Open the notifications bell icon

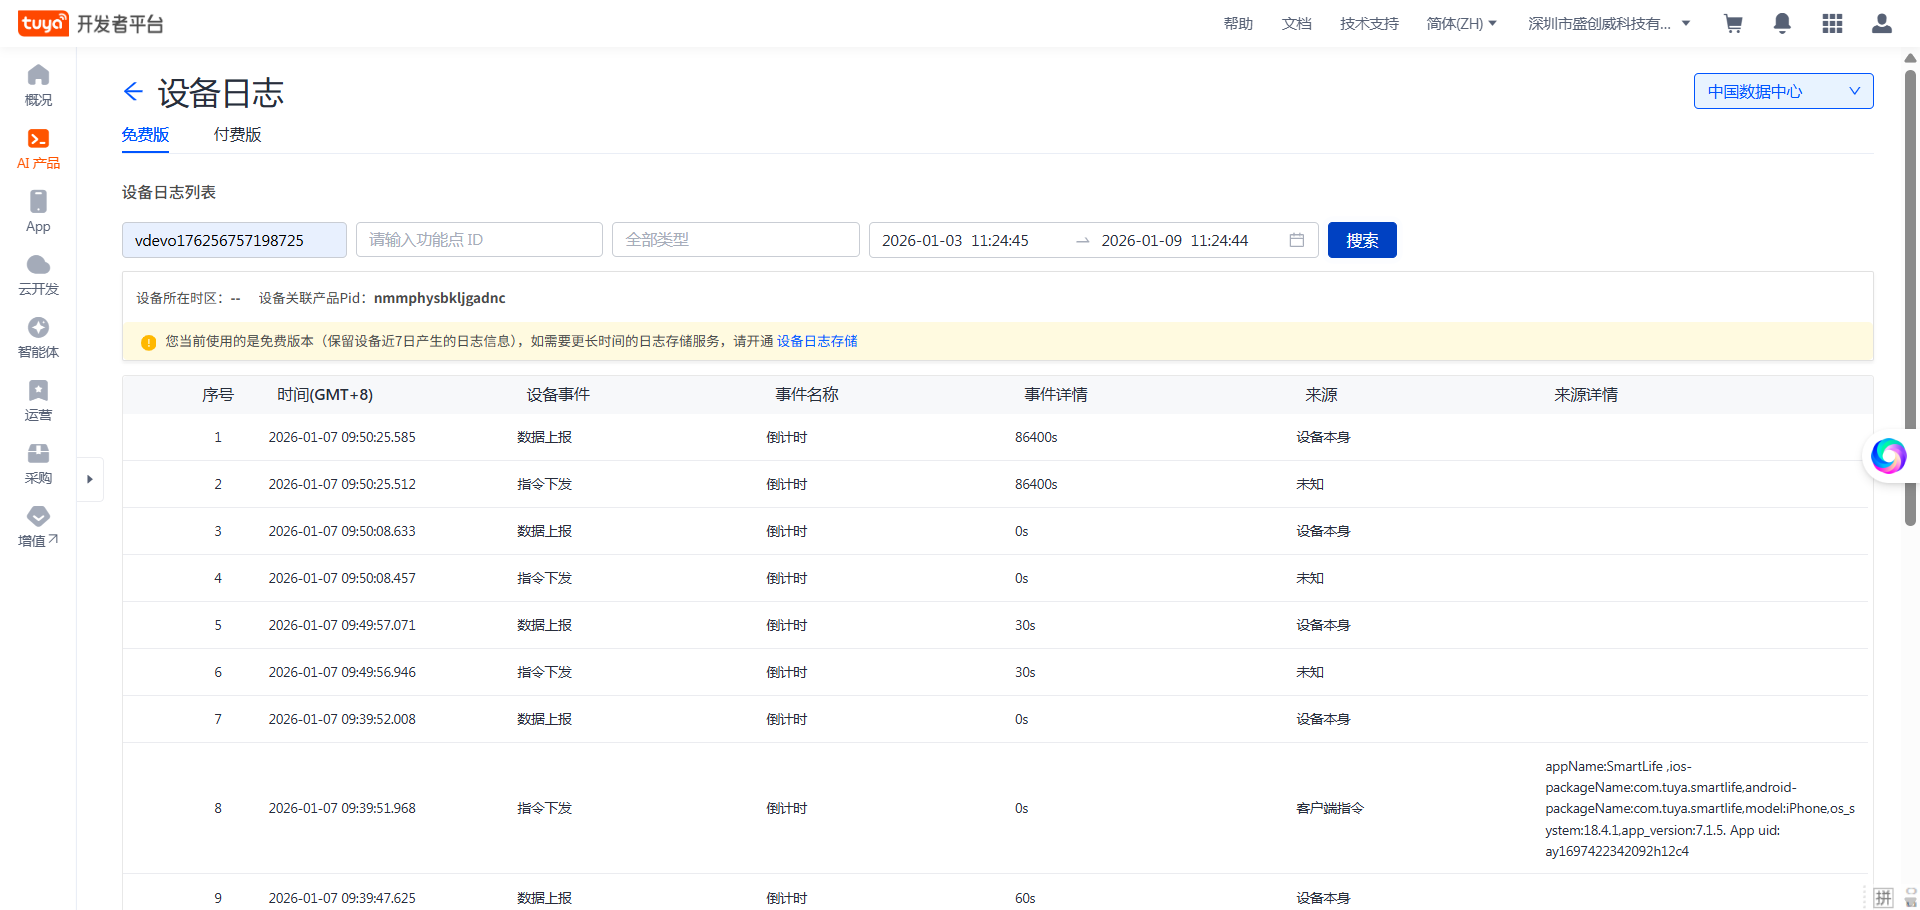[x=1782, y=23]
